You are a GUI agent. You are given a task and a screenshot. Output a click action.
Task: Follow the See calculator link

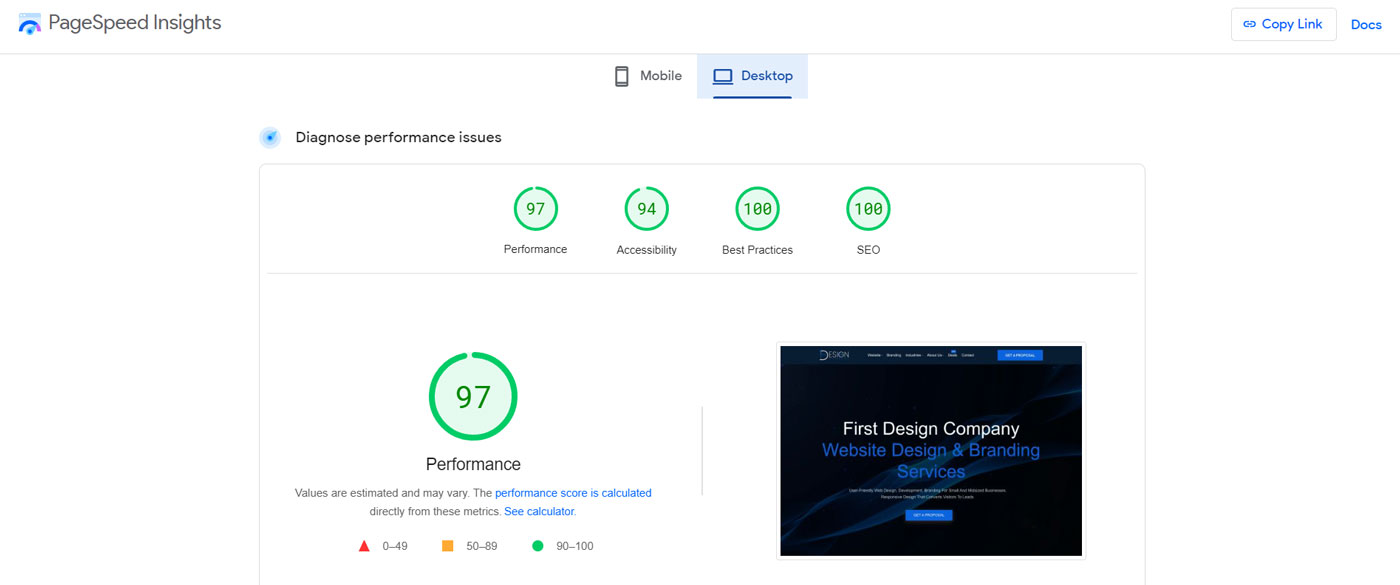pyautogui.click(x=539, y=511)
